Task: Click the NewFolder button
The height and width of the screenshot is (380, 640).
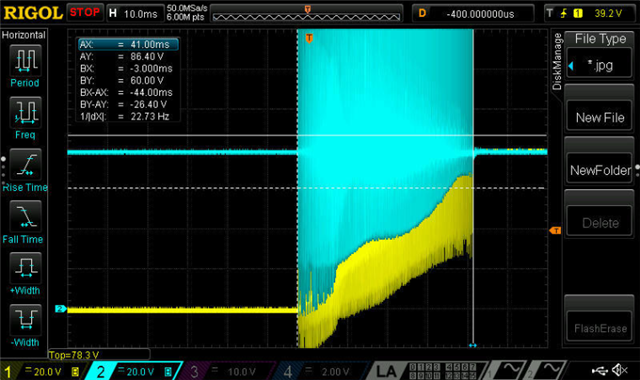Action: (600, 170)
